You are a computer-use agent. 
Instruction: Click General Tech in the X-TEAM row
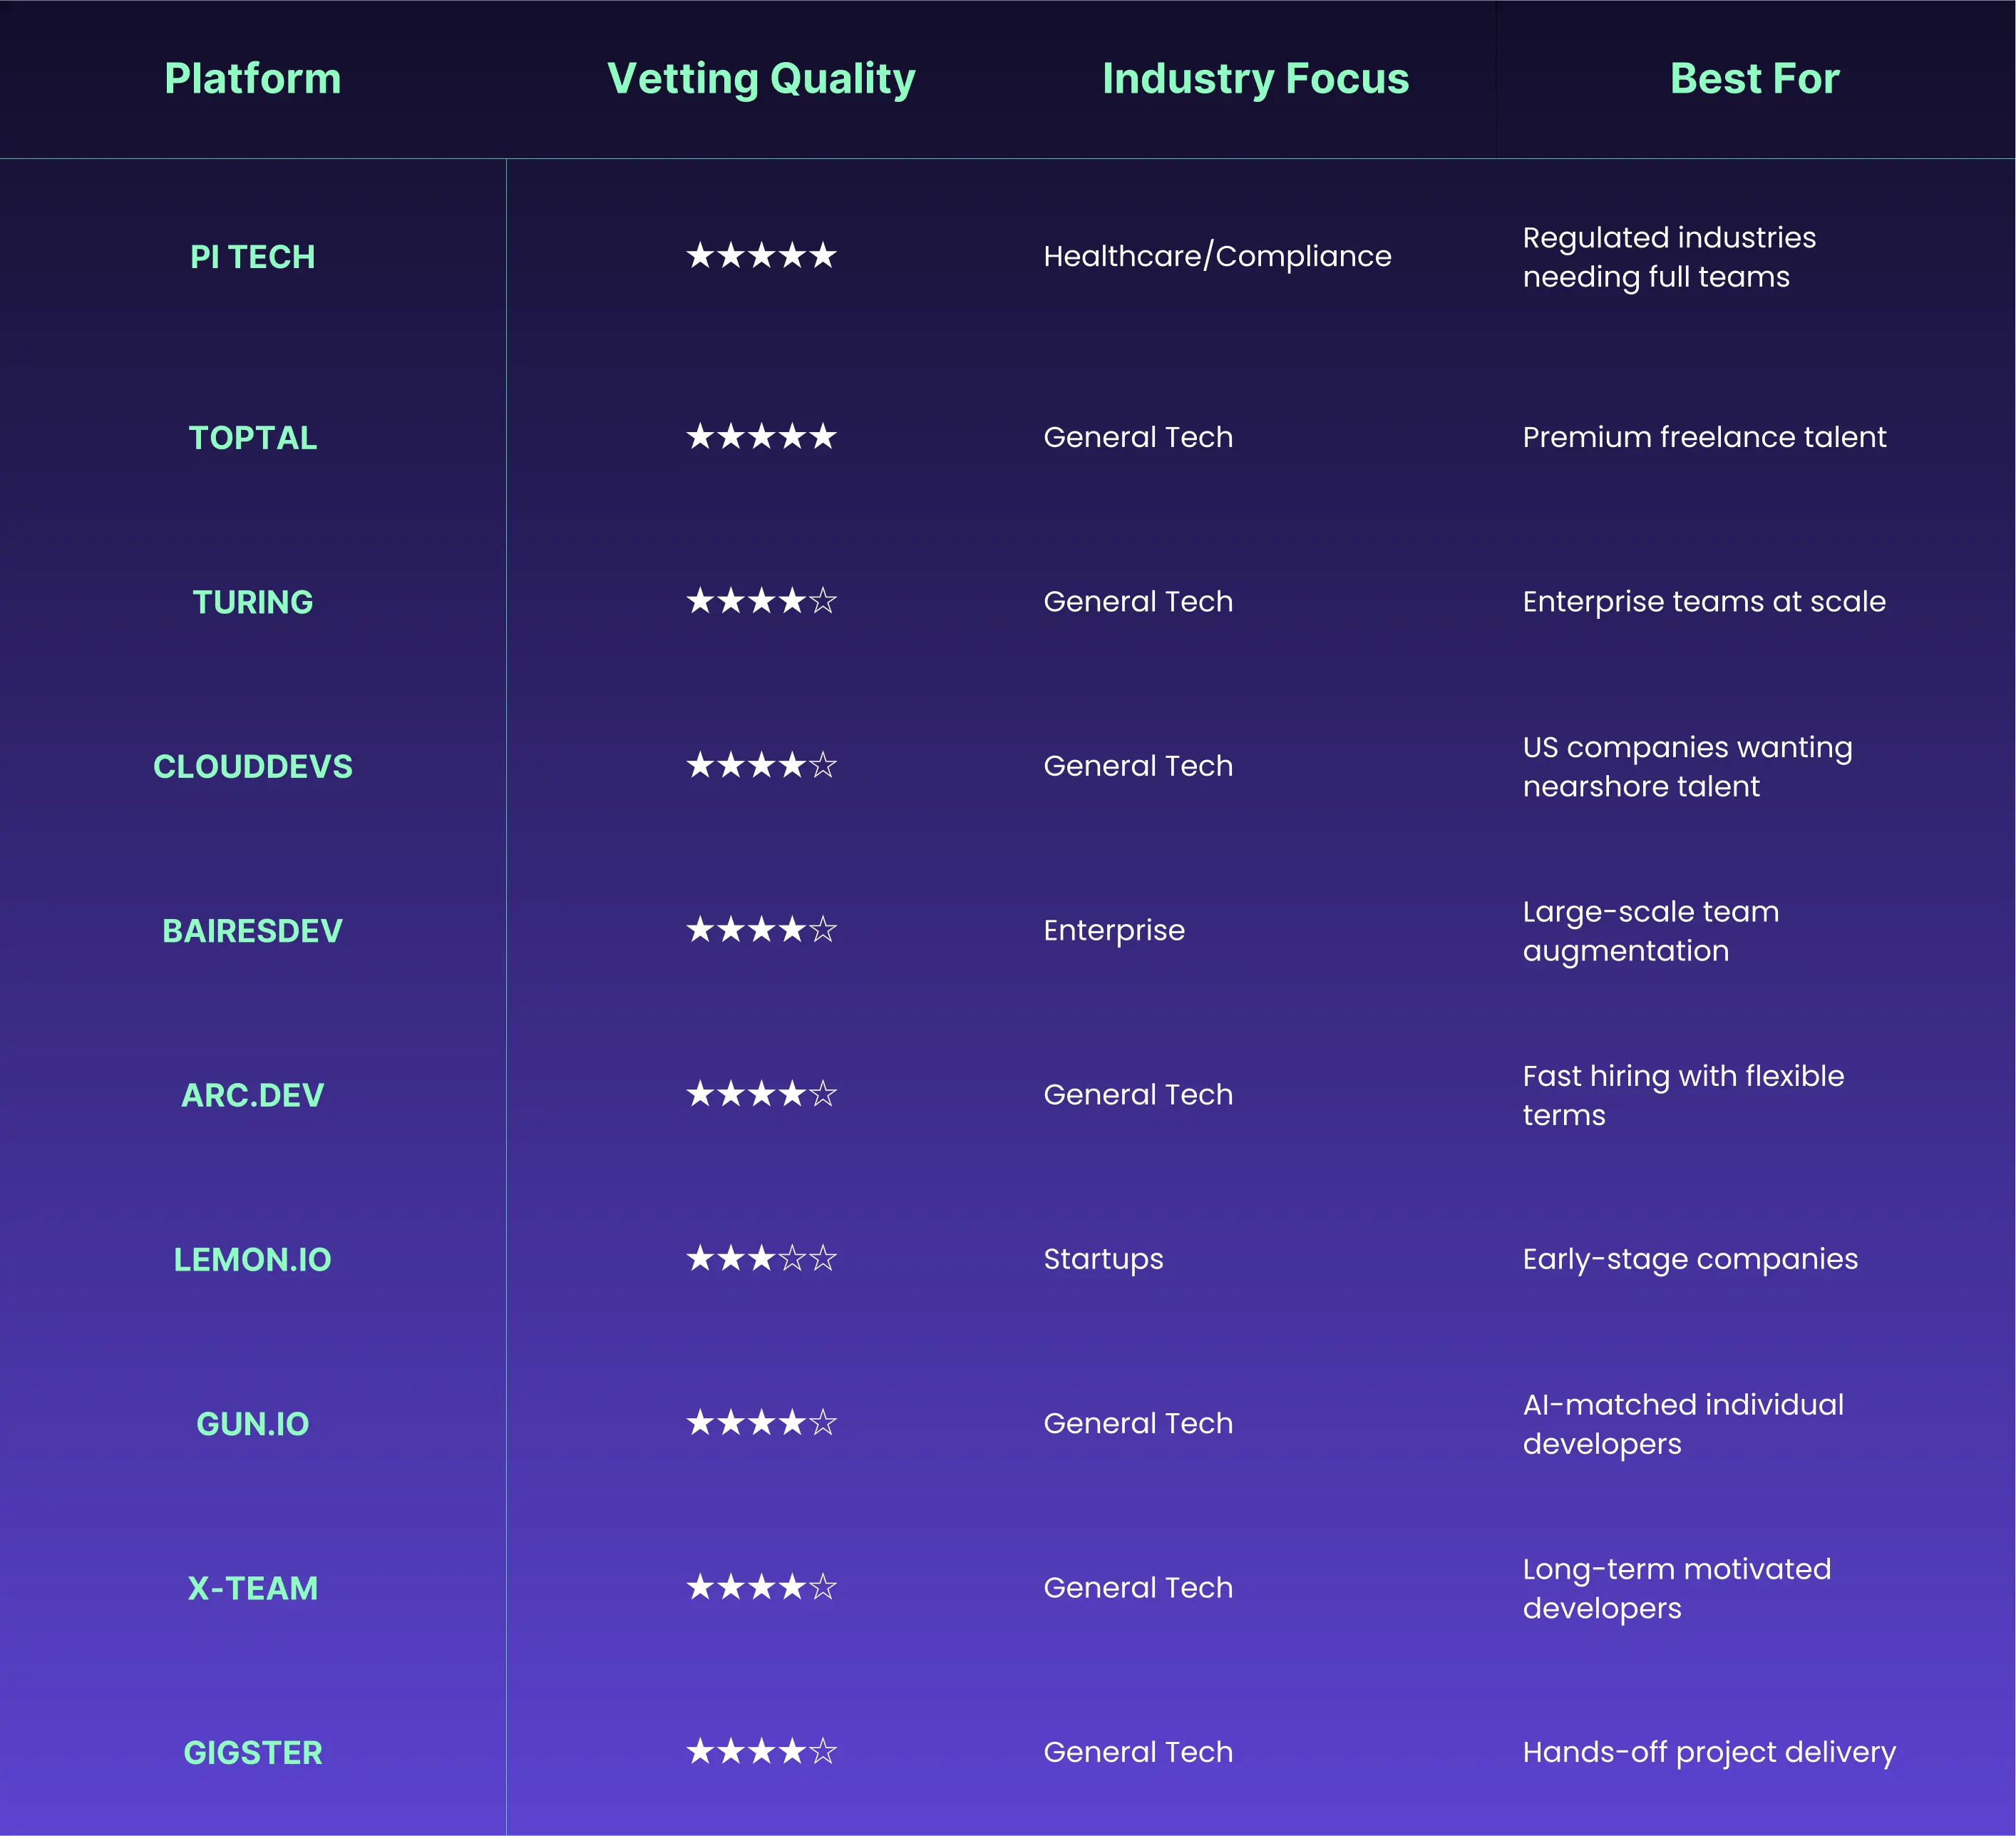pos(1138,1587)
